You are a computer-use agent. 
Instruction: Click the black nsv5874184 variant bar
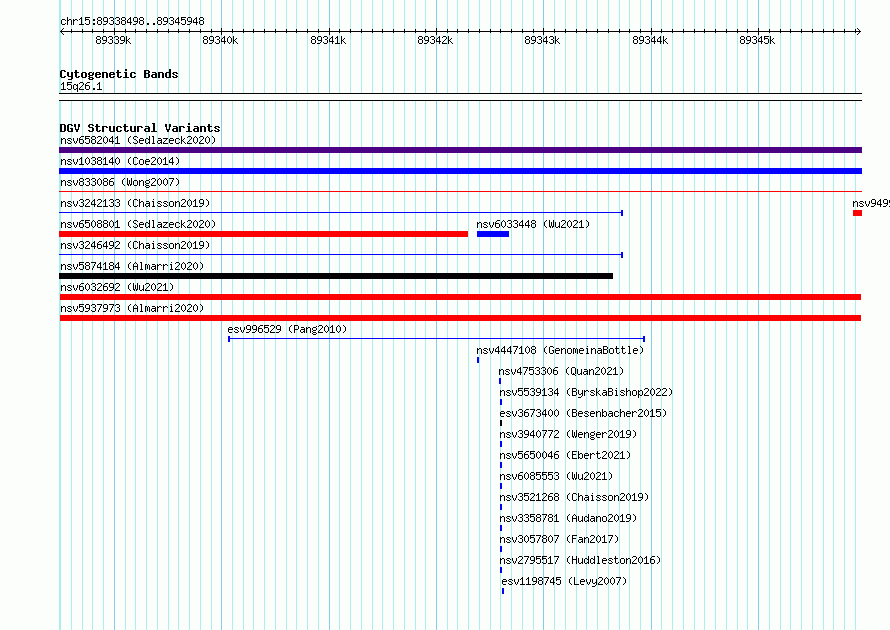tap(336, 276)
